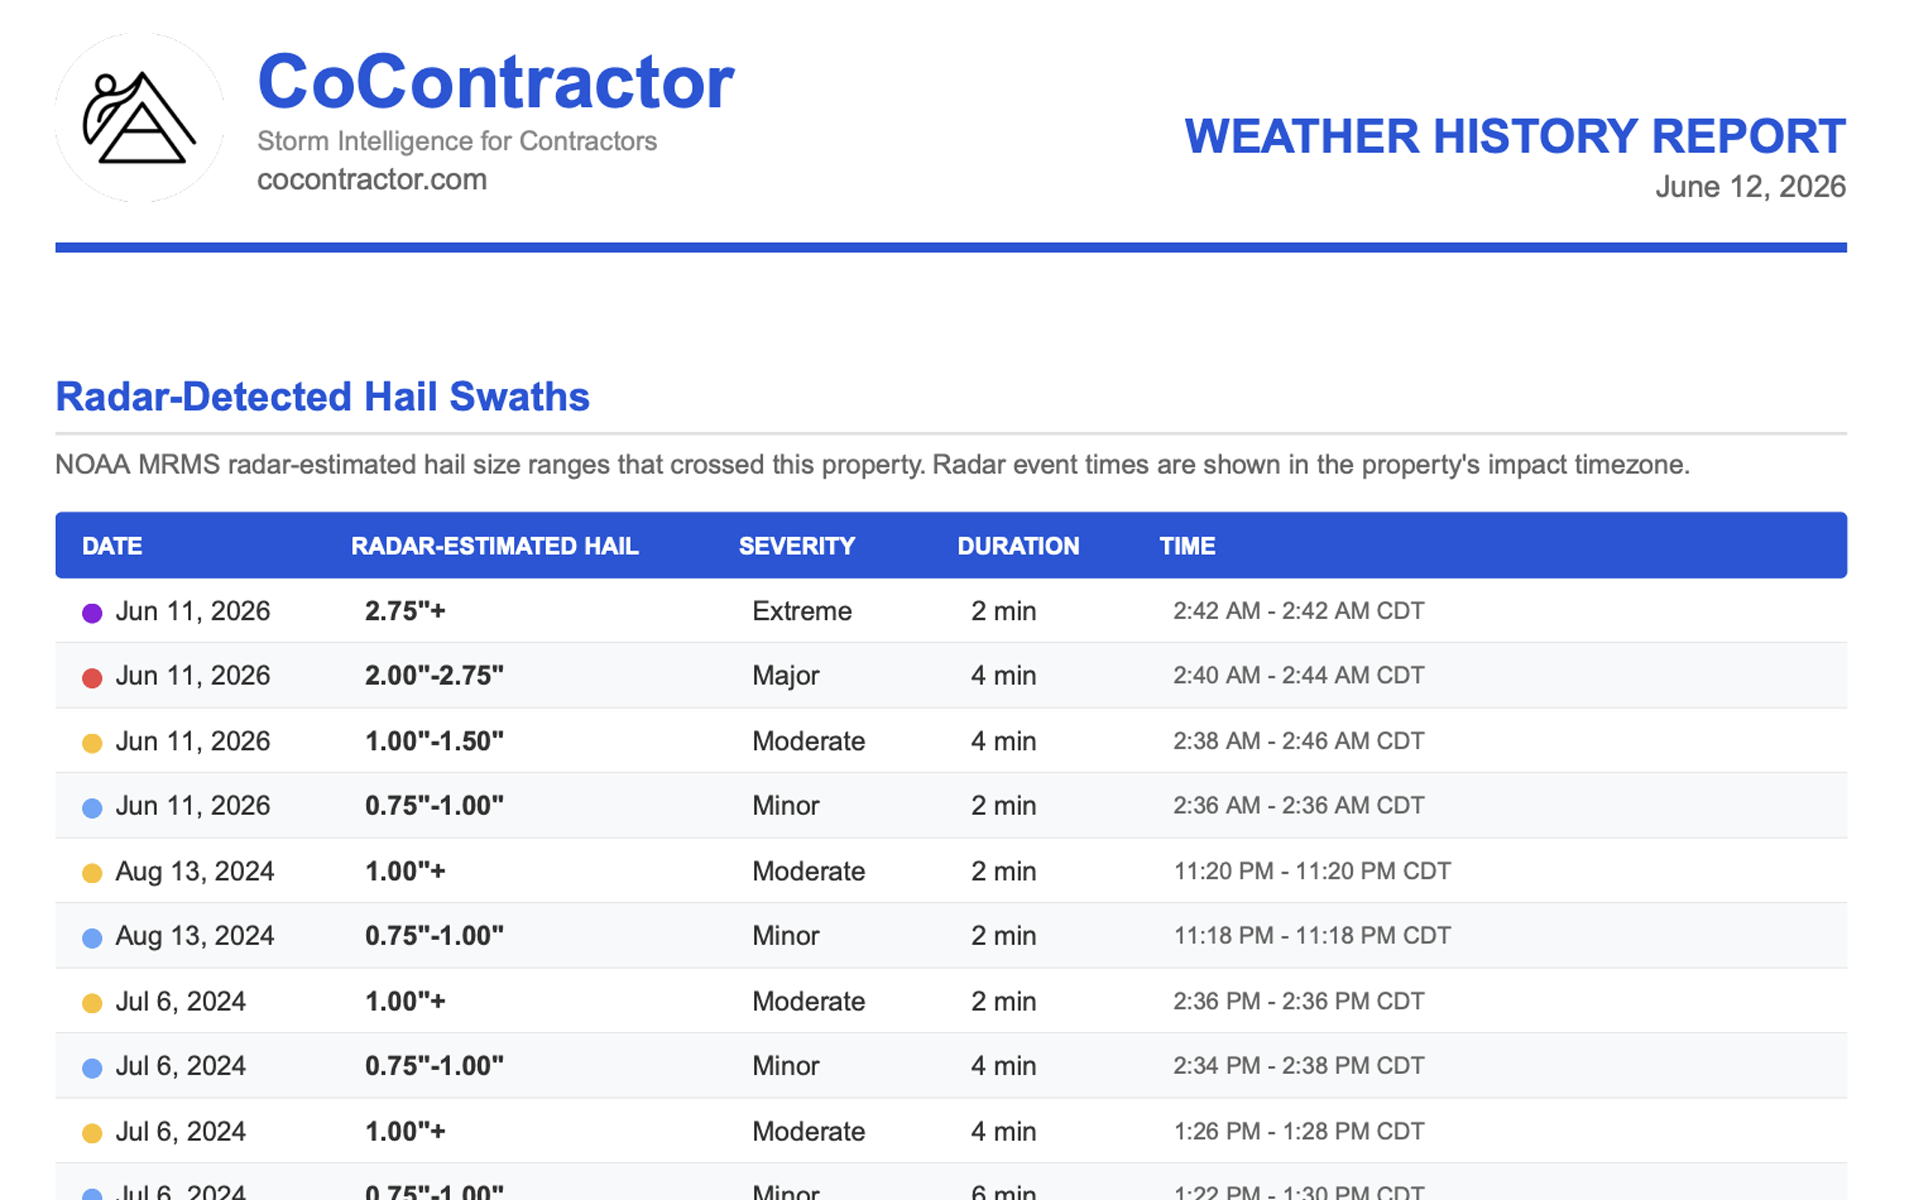Click yellow dot in Jul 6 1:26 PM row
Viewport: 1920px width, 1200px height.
(x=92, y=1133)
